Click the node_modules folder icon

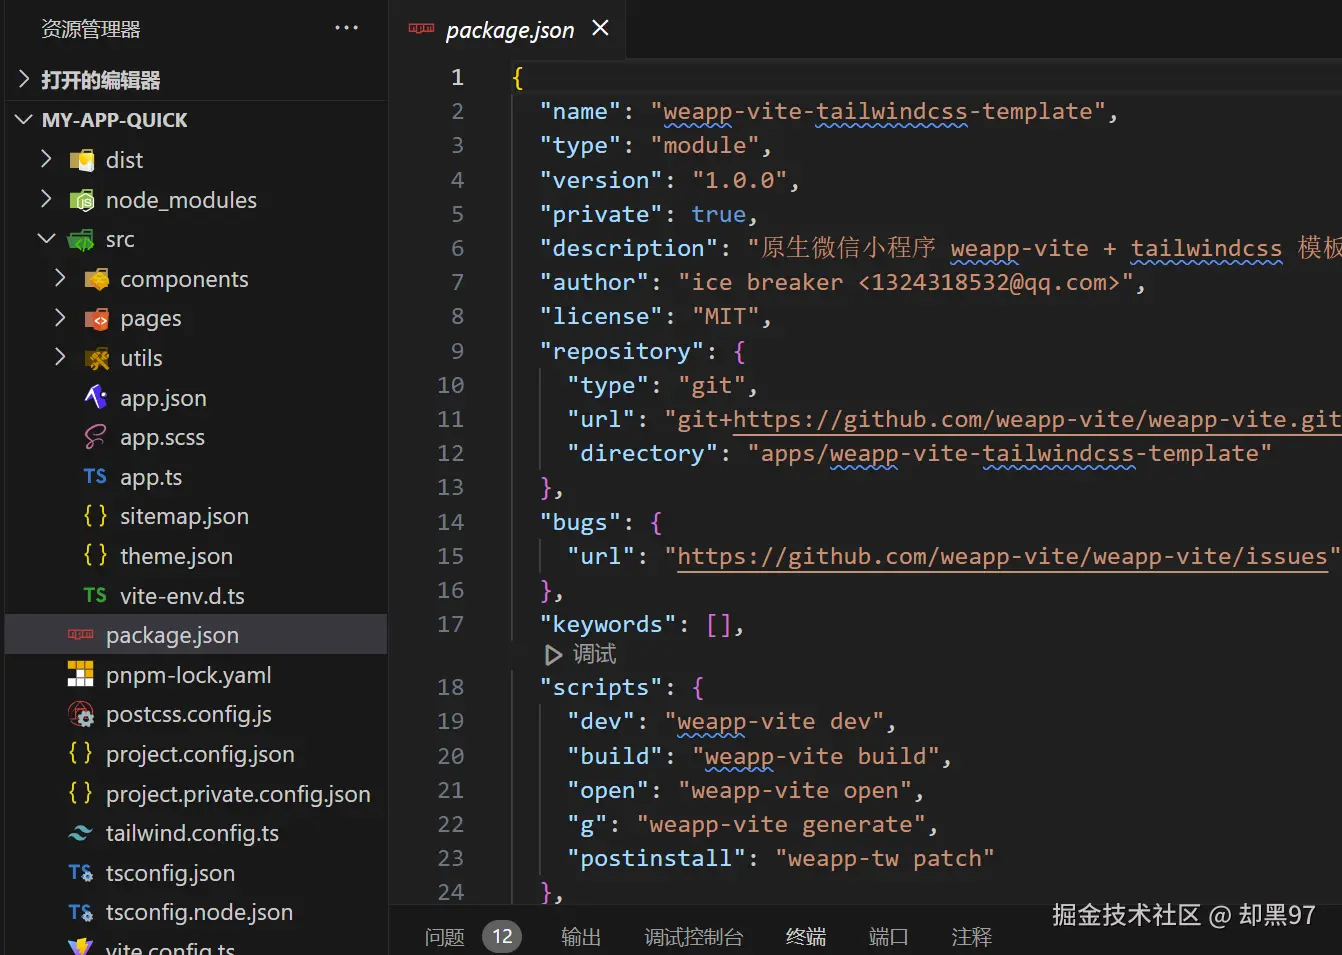81,200
